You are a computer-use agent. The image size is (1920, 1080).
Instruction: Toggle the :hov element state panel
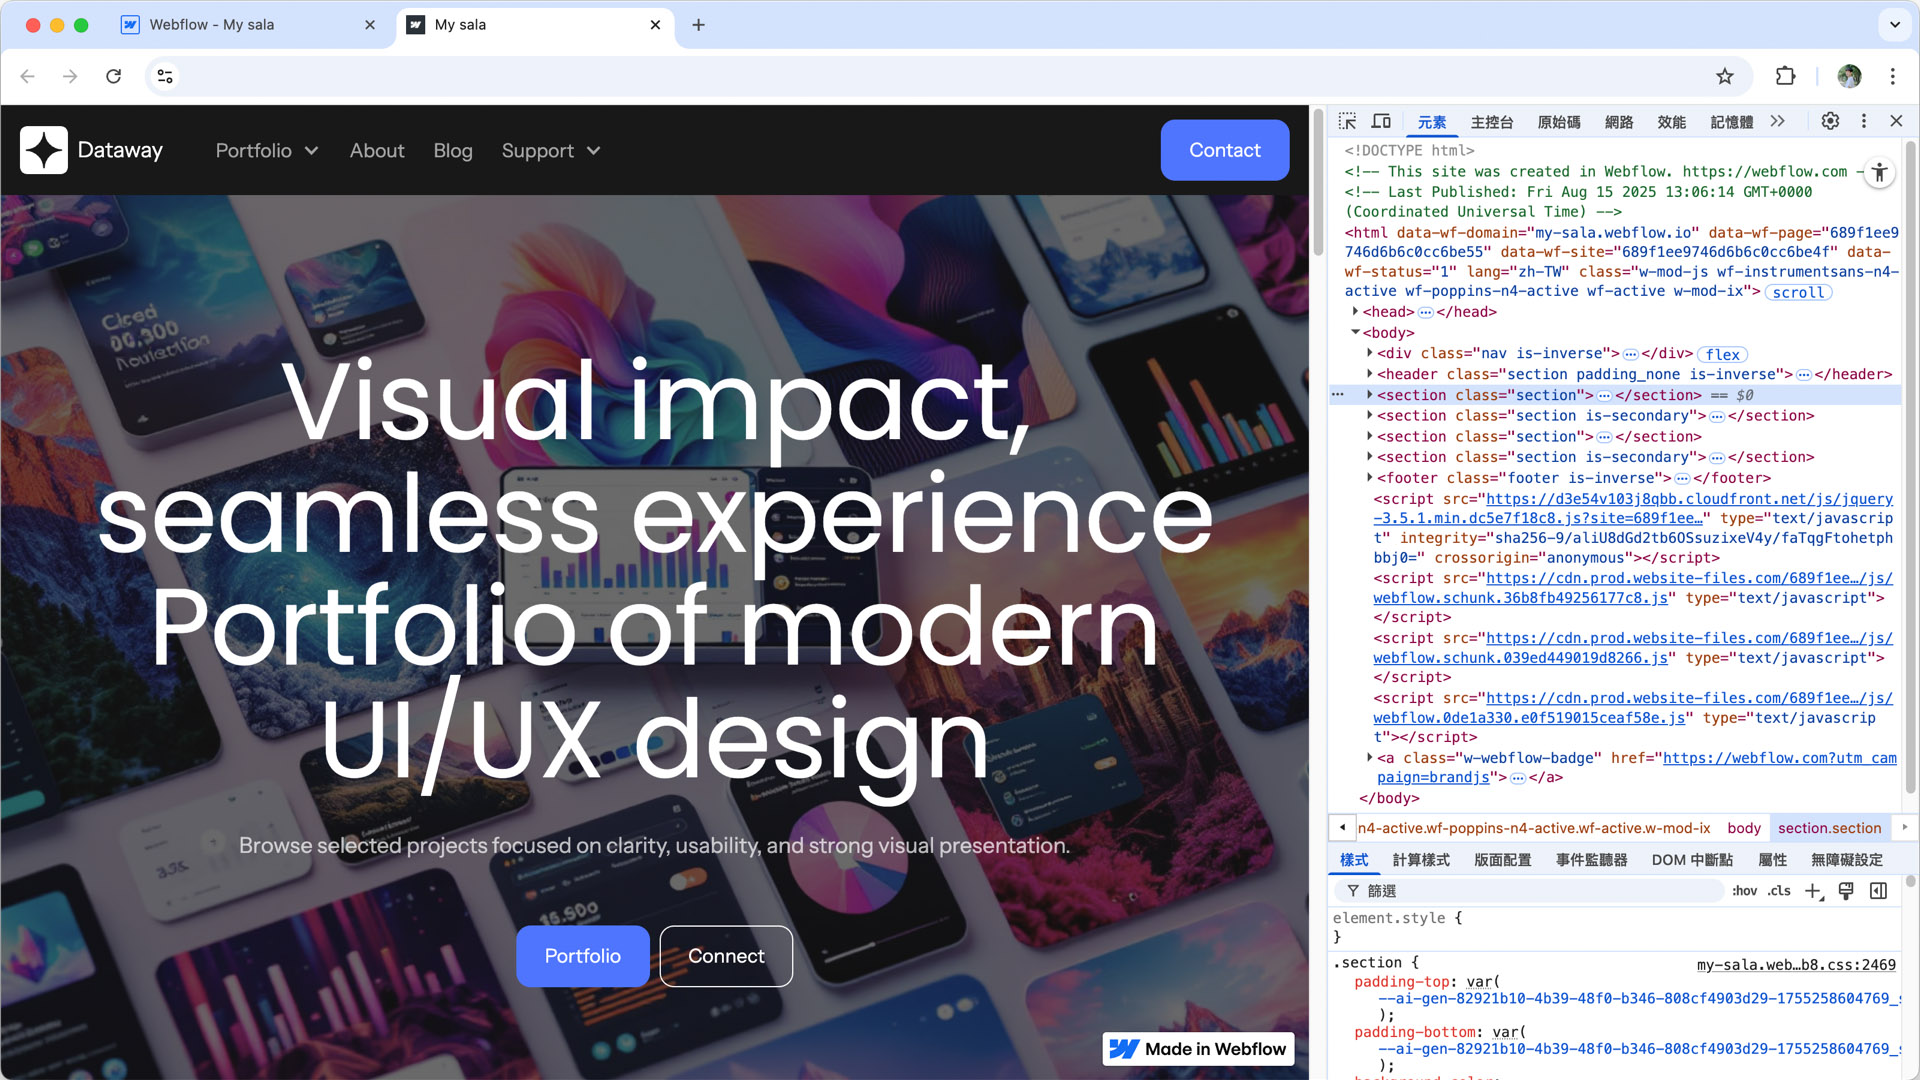click(1744, 891)
